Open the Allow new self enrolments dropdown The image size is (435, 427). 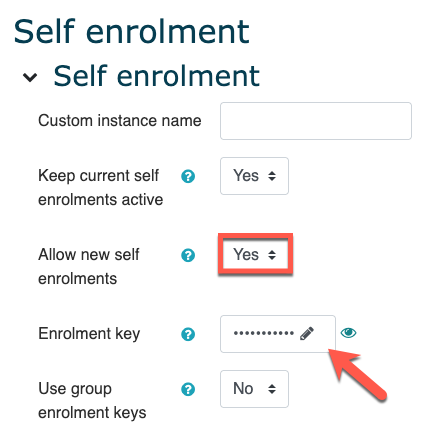click(254, 255)
